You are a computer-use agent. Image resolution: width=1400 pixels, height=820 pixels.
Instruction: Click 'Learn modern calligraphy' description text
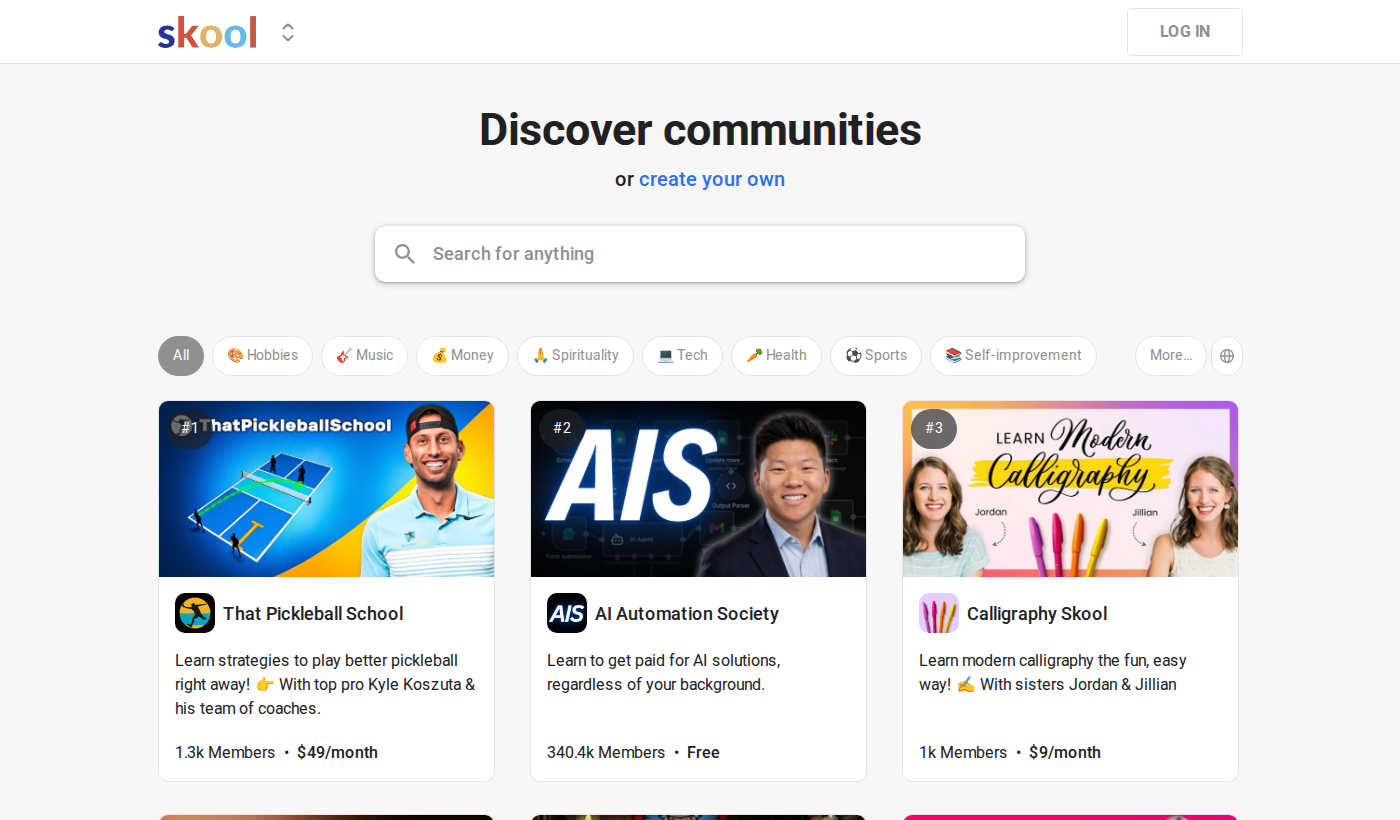1053,672
